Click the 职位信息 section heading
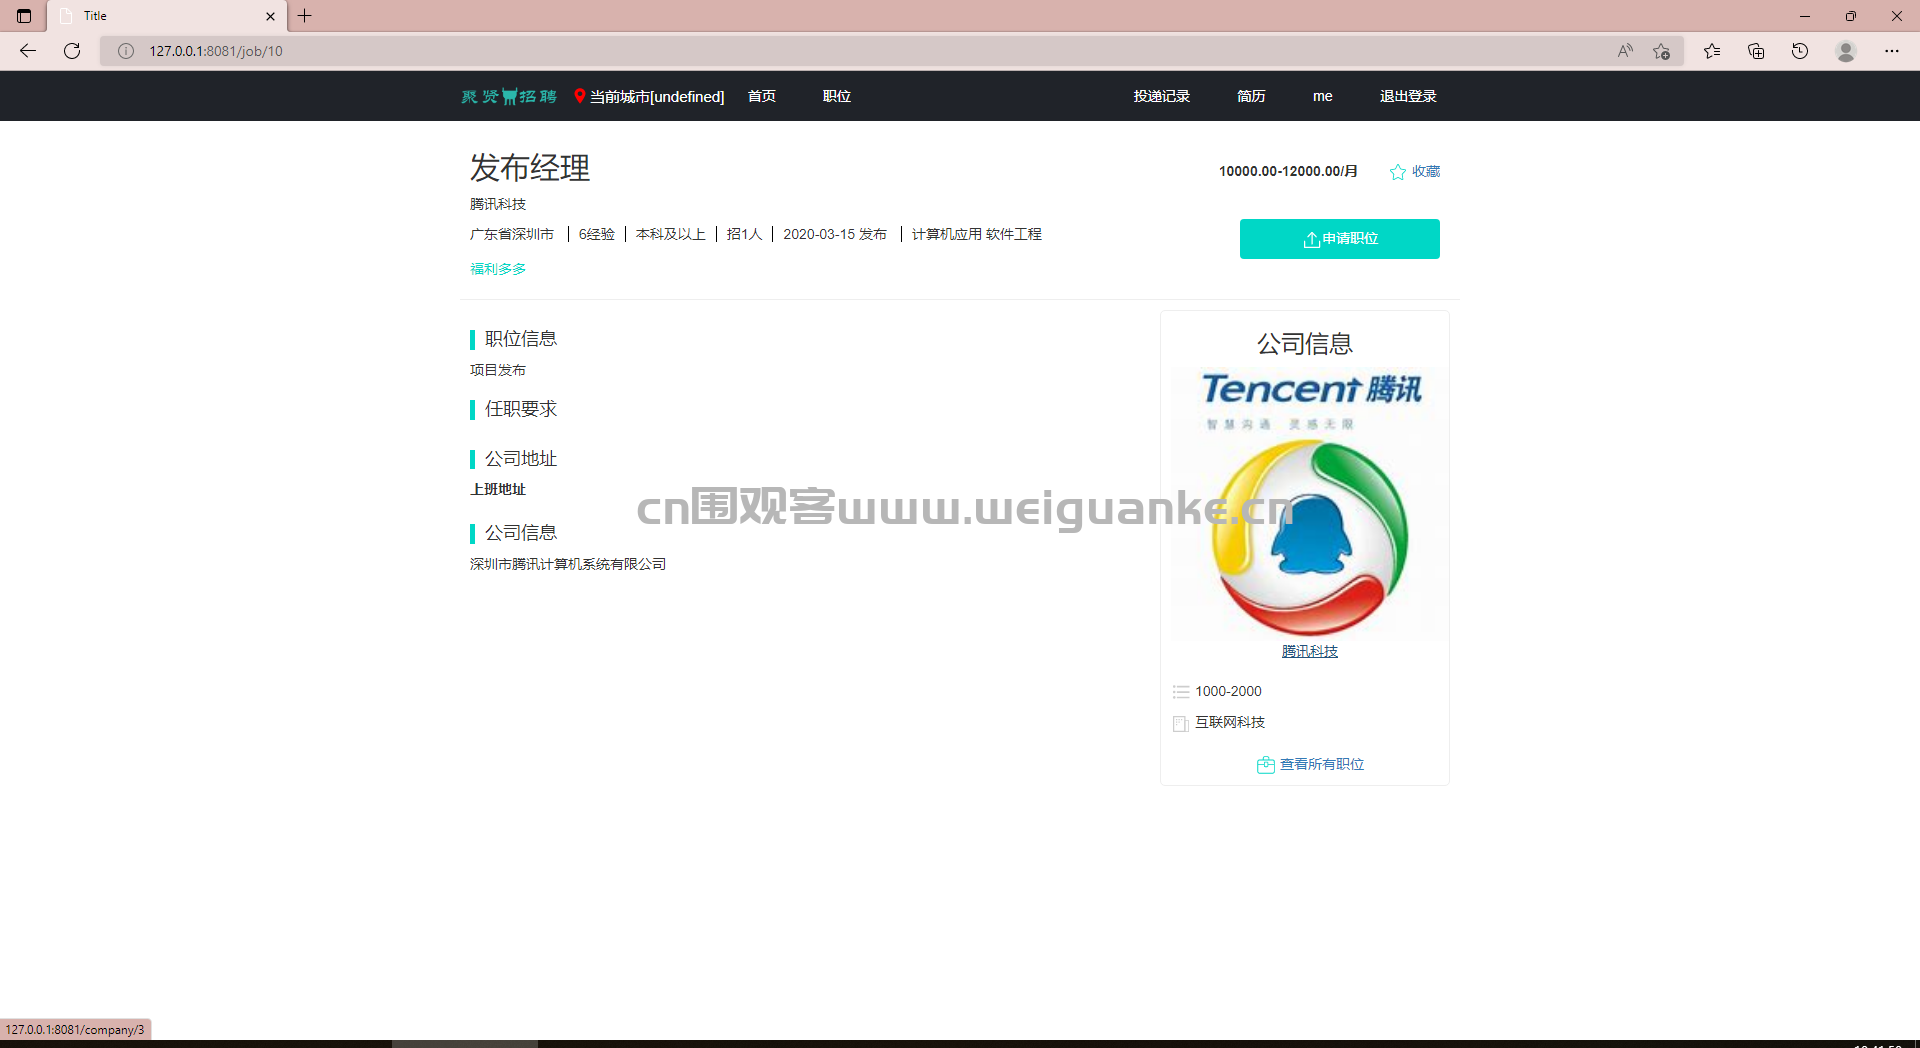1920x1048 pixels. (521, 339)
